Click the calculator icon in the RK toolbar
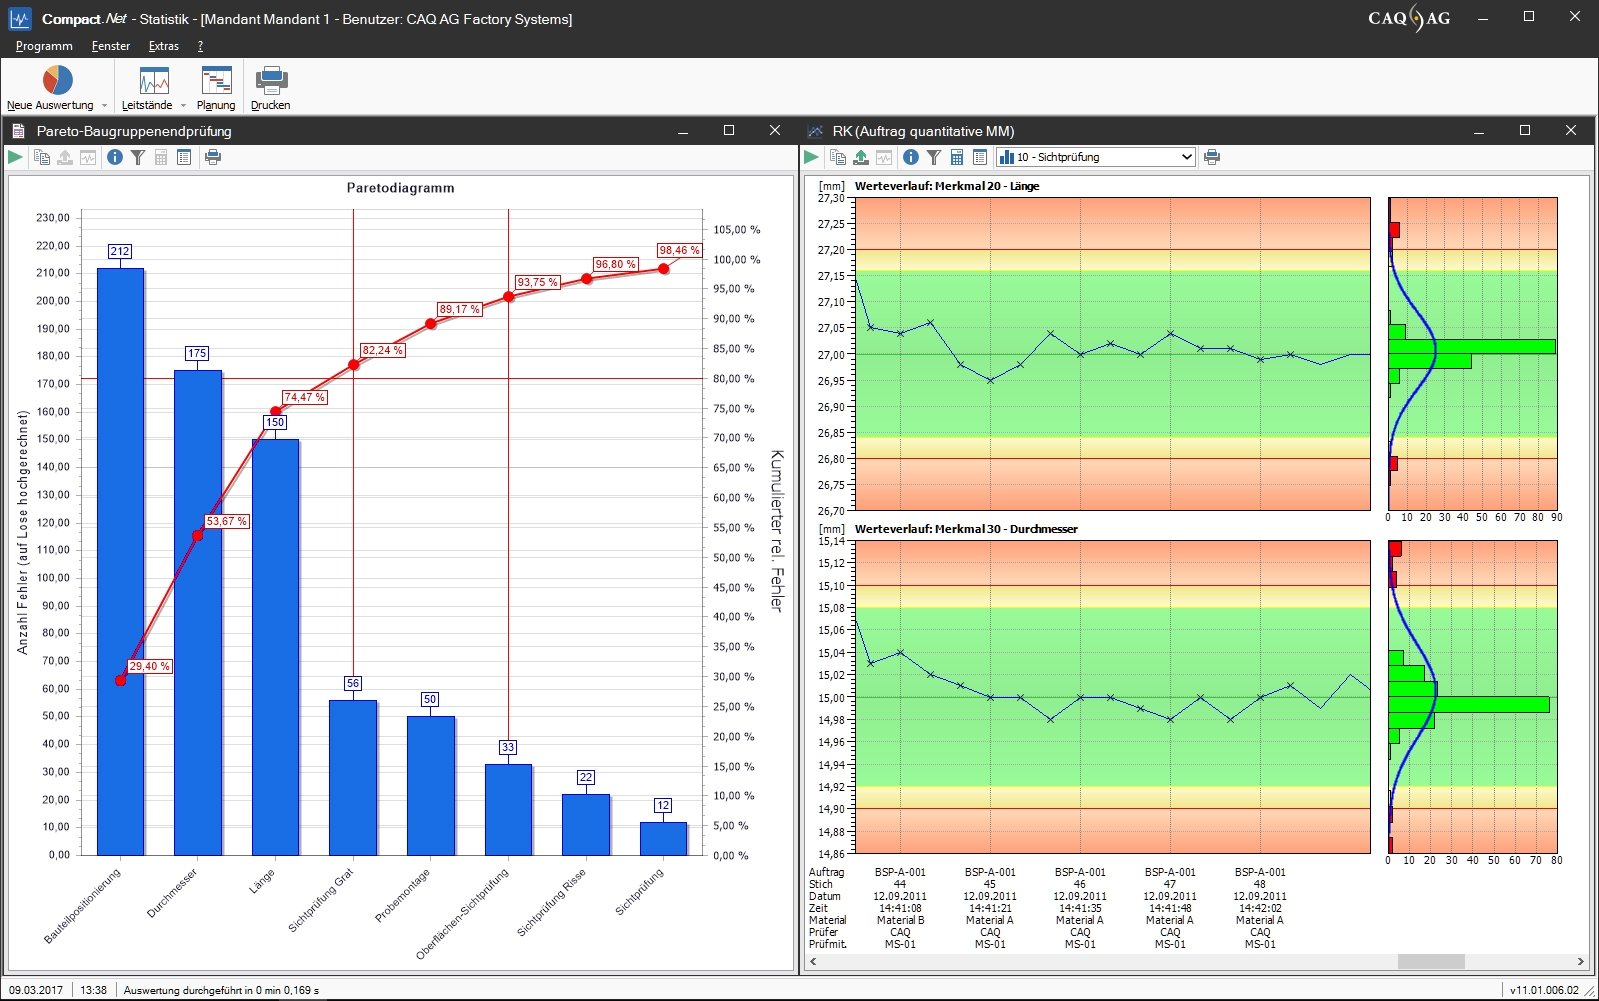1599x1001 pixels. click(x=957, y=157)
